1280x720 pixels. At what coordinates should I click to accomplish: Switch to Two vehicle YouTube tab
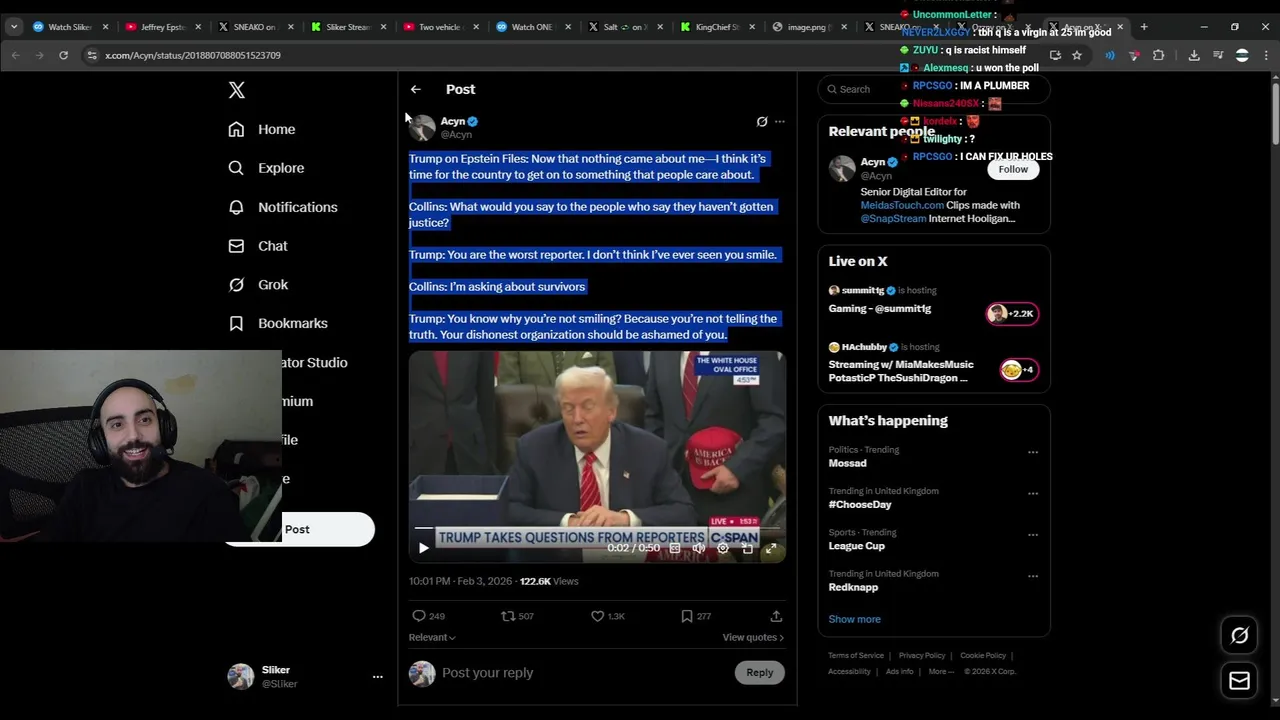(x=441, y=27)
